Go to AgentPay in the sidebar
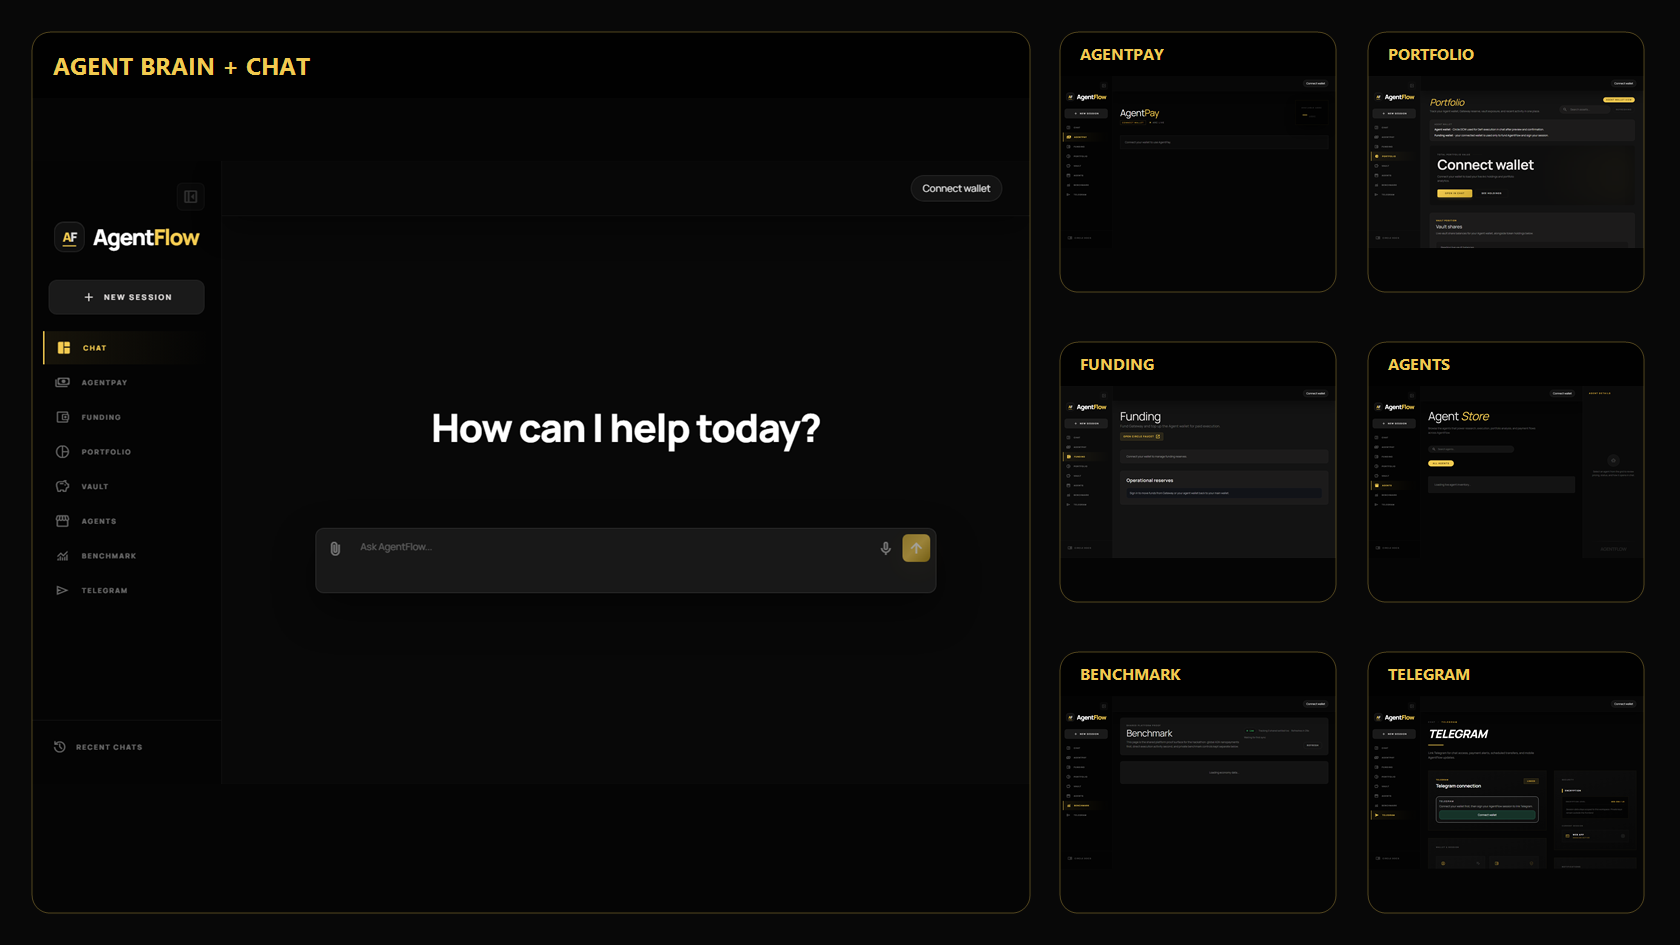Image resolution: width=1680 pixels, height=945 pixels. [x=104, y=383]
